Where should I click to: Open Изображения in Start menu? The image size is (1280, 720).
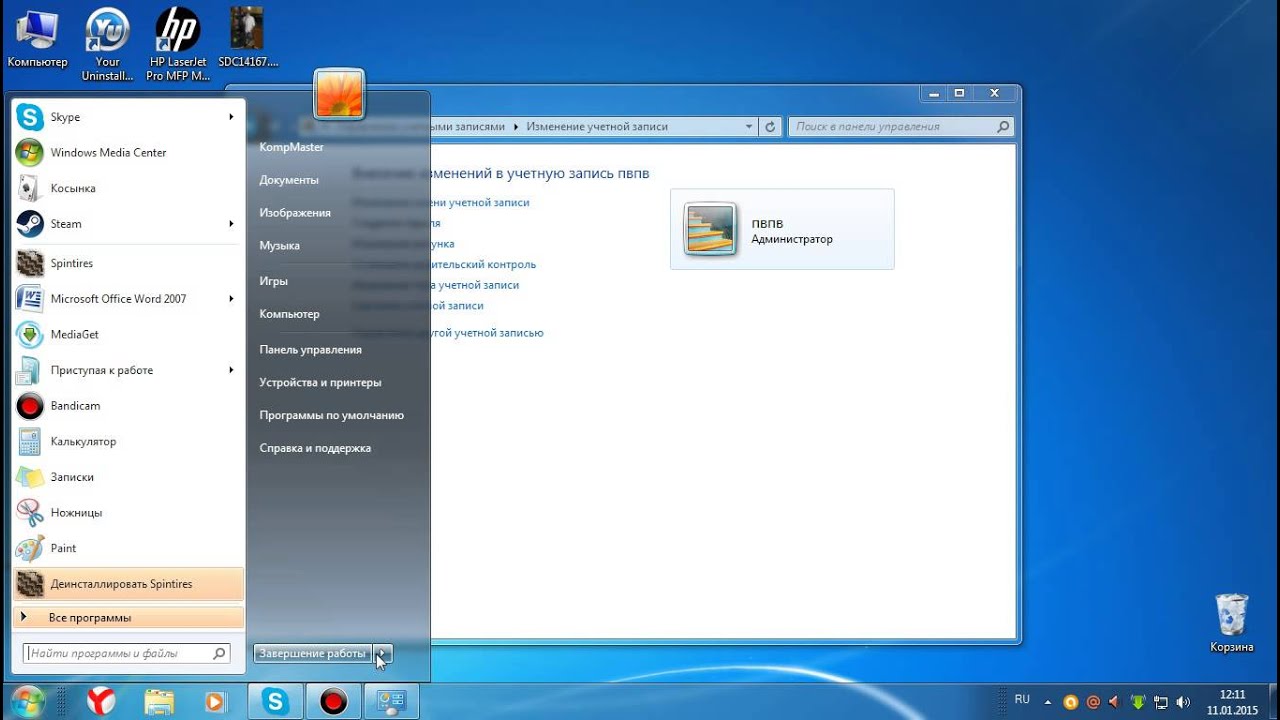295,213
